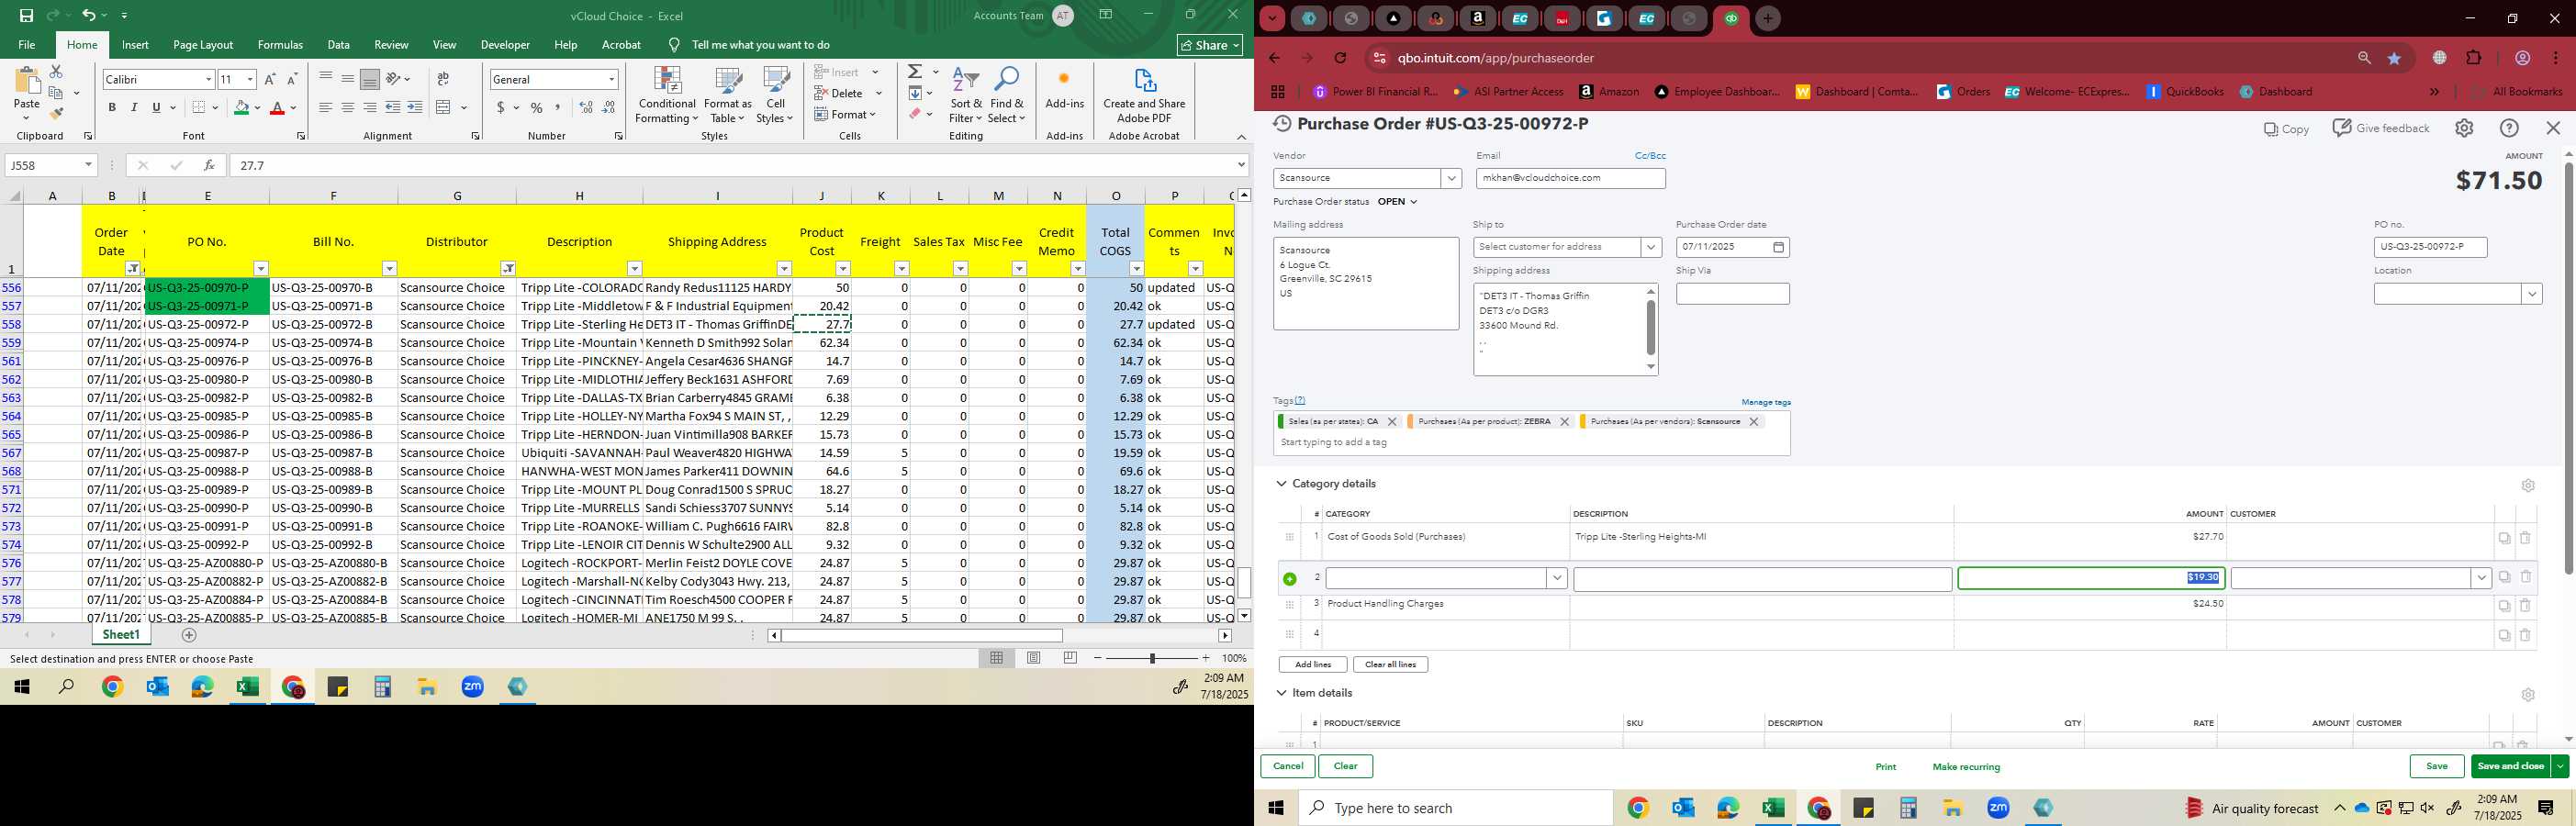Click the Excel Share button

point(1210,45)
